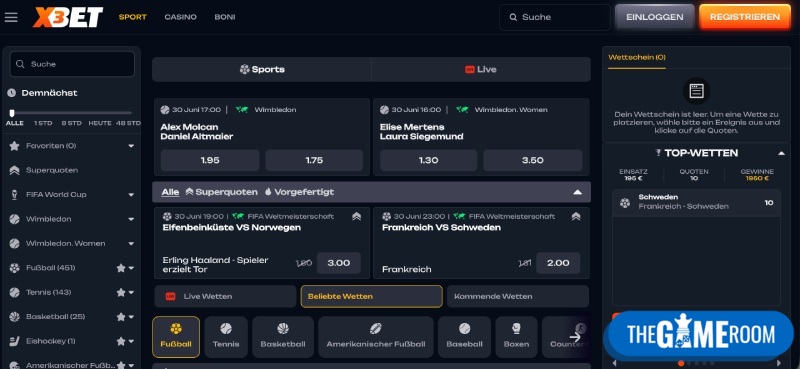800x369 pixels.
Task: Select the Baseball sport tile
Action: (464, 337)
